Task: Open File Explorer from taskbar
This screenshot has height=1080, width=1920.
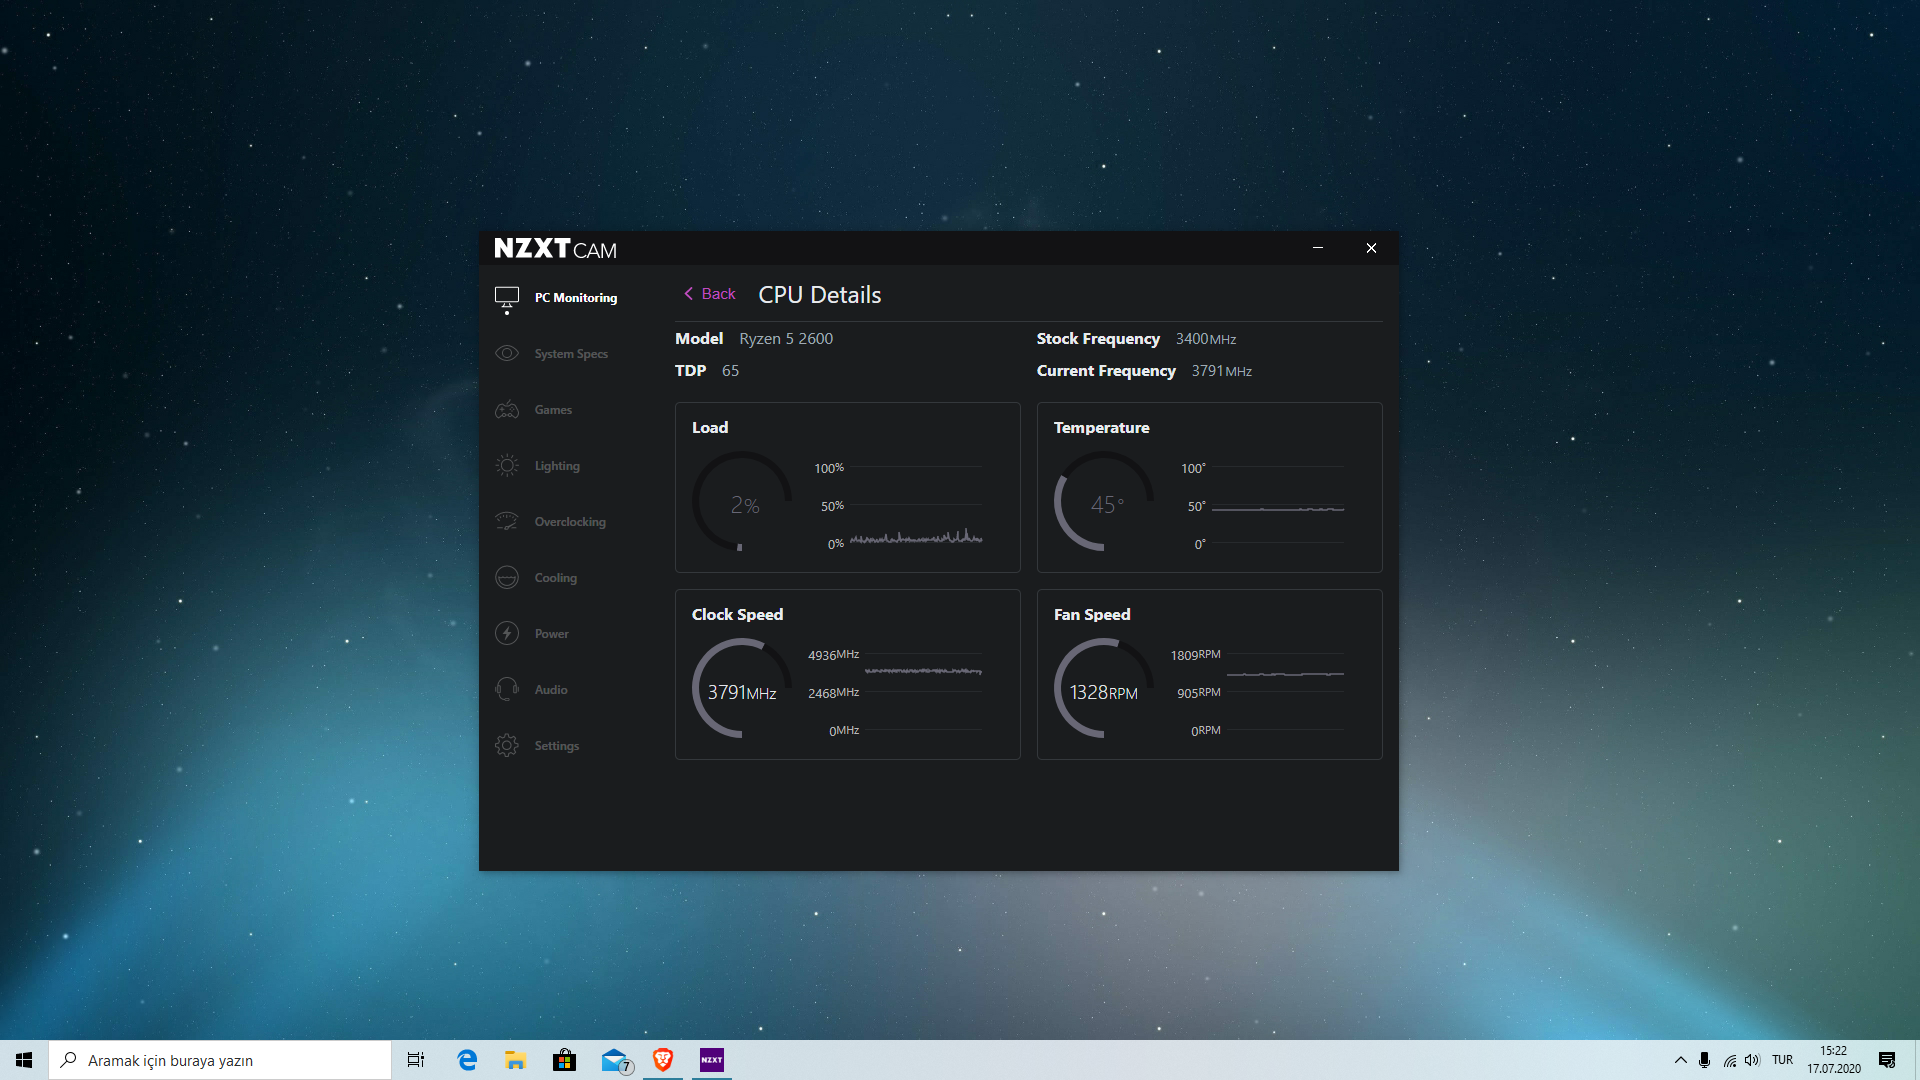Action: 515,1060
